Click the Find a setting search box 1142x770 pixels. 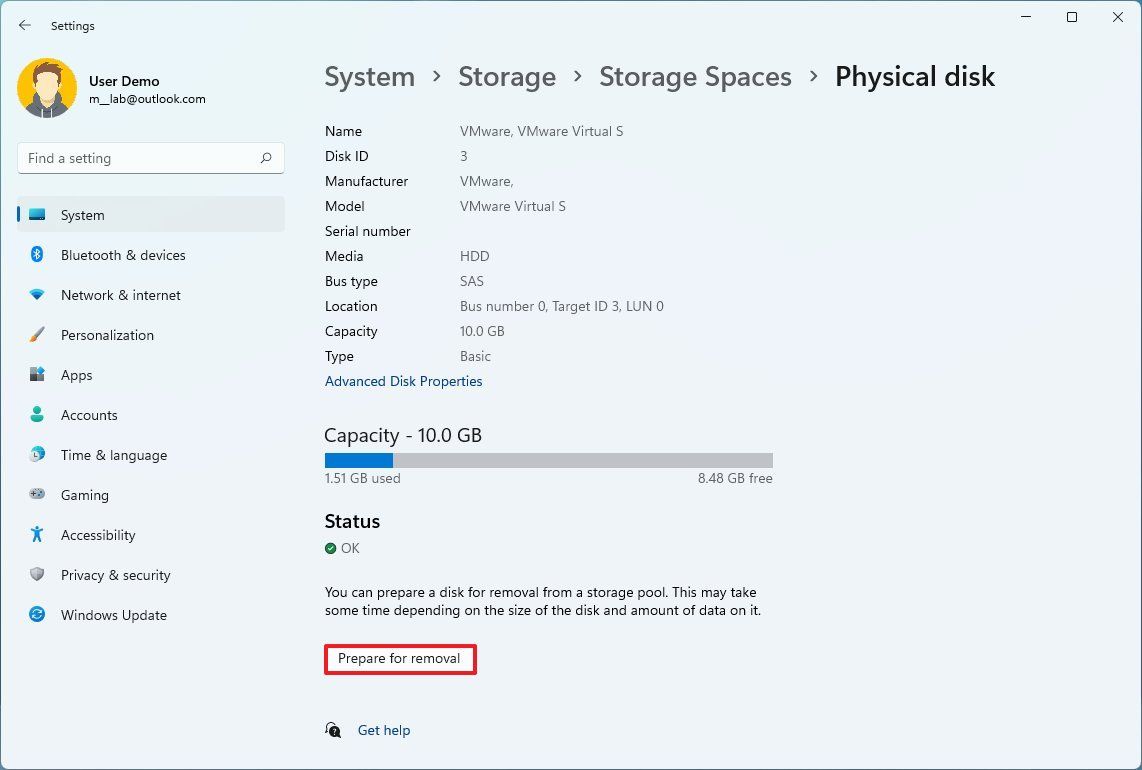pos(150,158)
